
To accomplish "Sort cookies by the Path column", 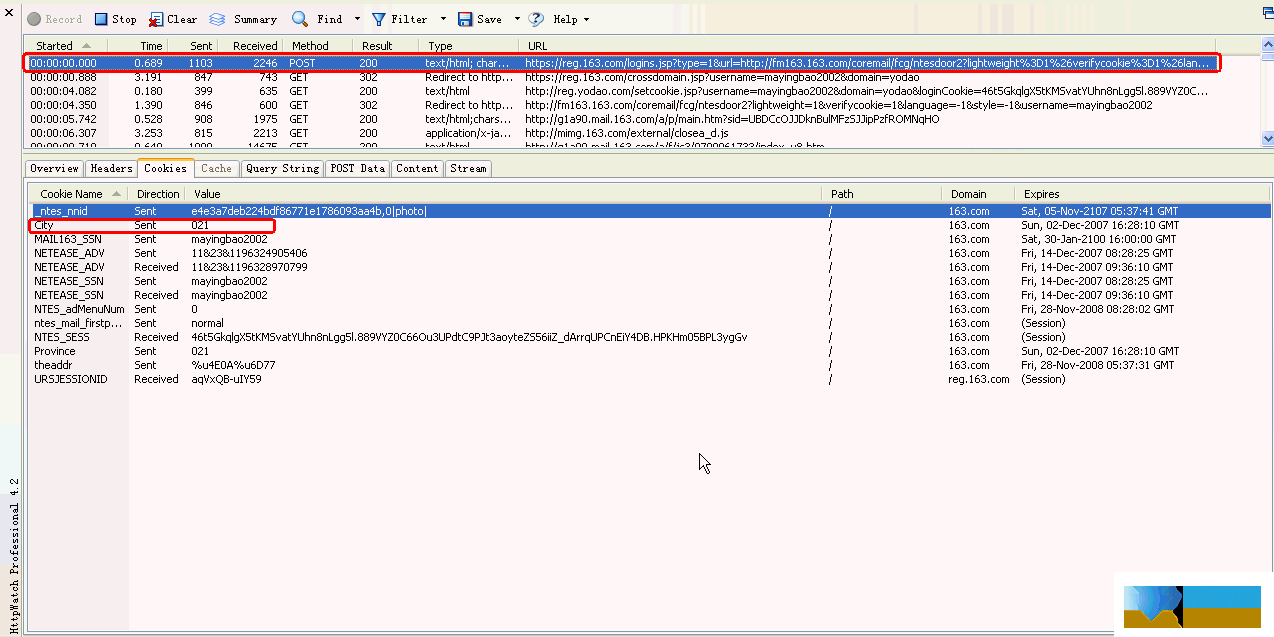I will tap(882, 194).
